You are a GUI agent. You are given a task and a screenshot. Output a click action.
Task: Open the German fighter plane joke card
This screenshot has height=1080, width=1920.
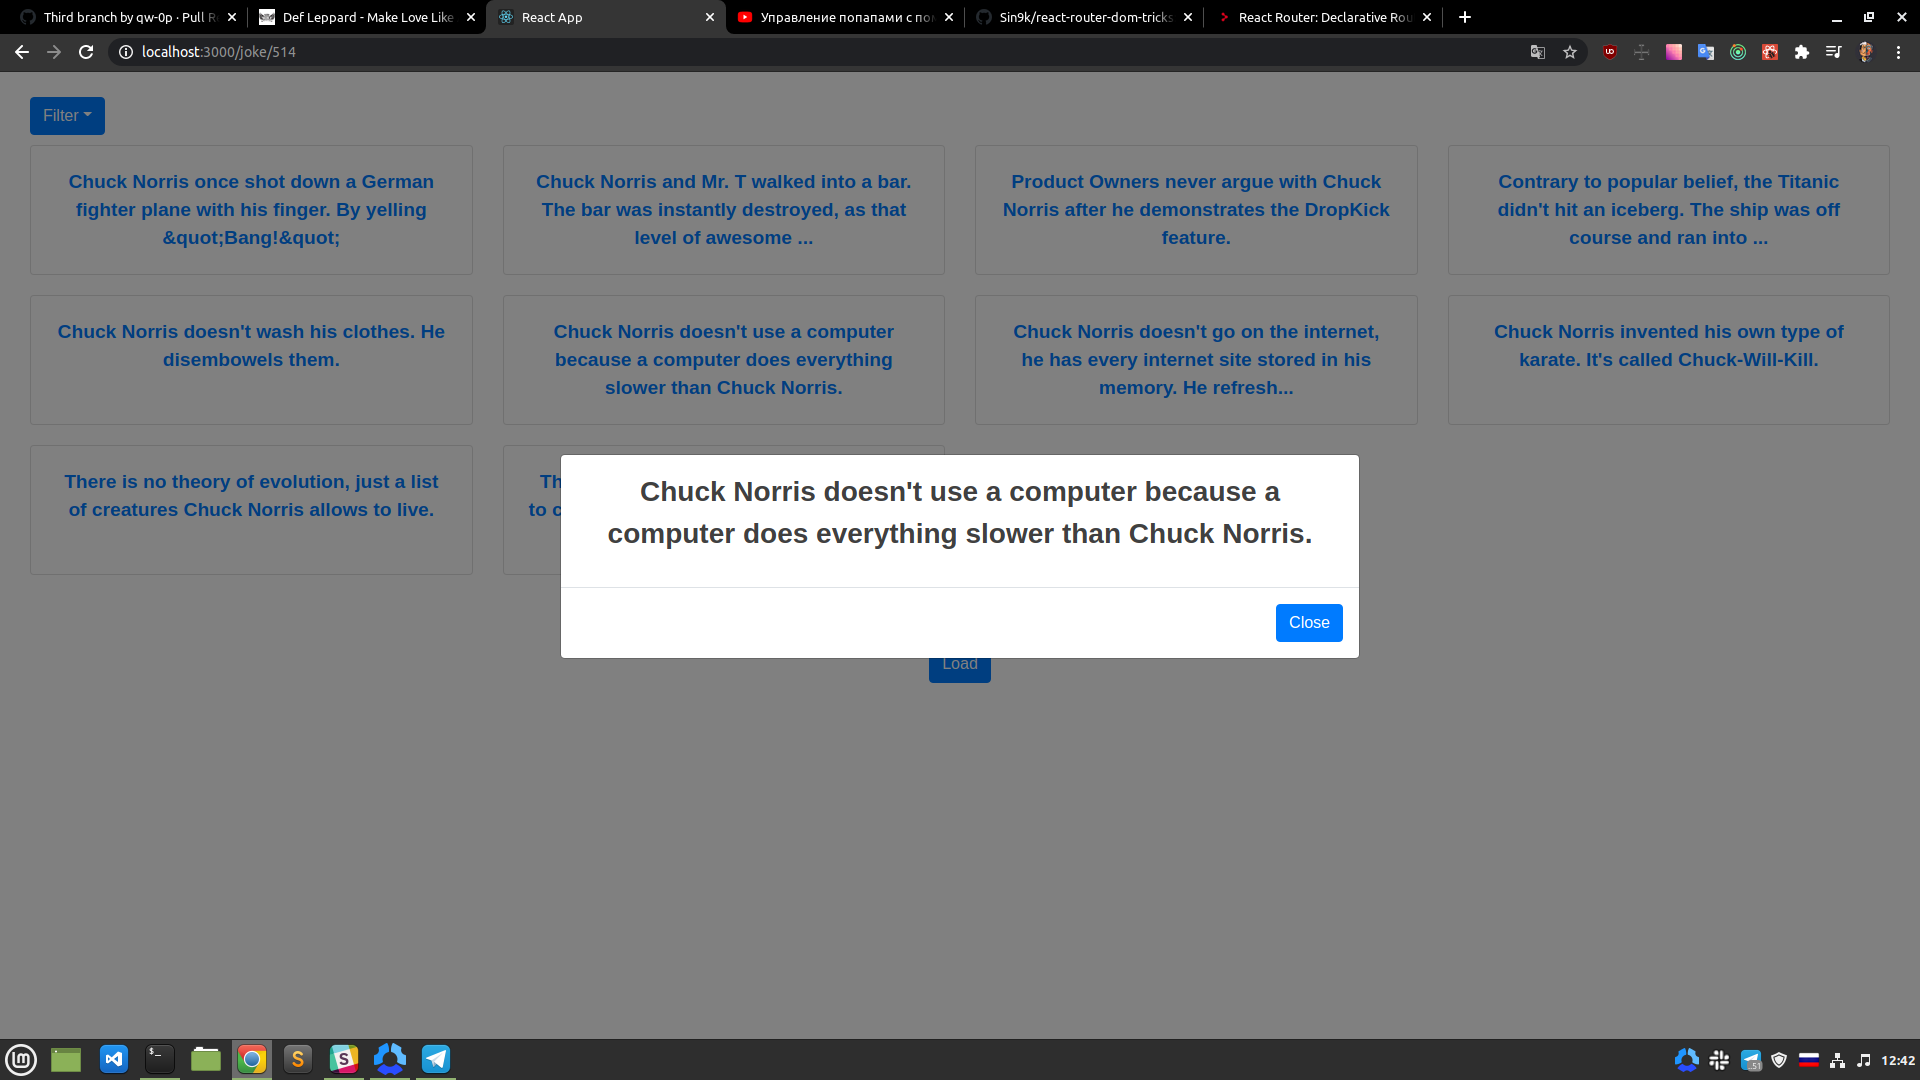tap(251, 210)
